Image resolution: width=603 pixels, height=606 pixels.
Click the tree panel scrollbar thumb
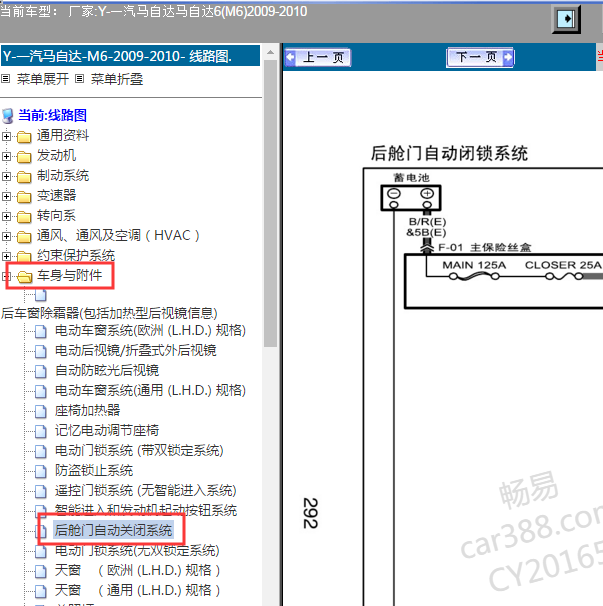coord(271,203)
